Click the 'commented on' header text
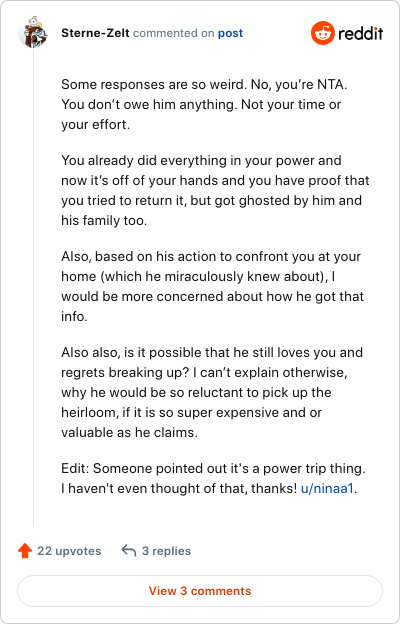Image resolution: width=400 pixels, height=624 pixels. click(x=174, y=33)
